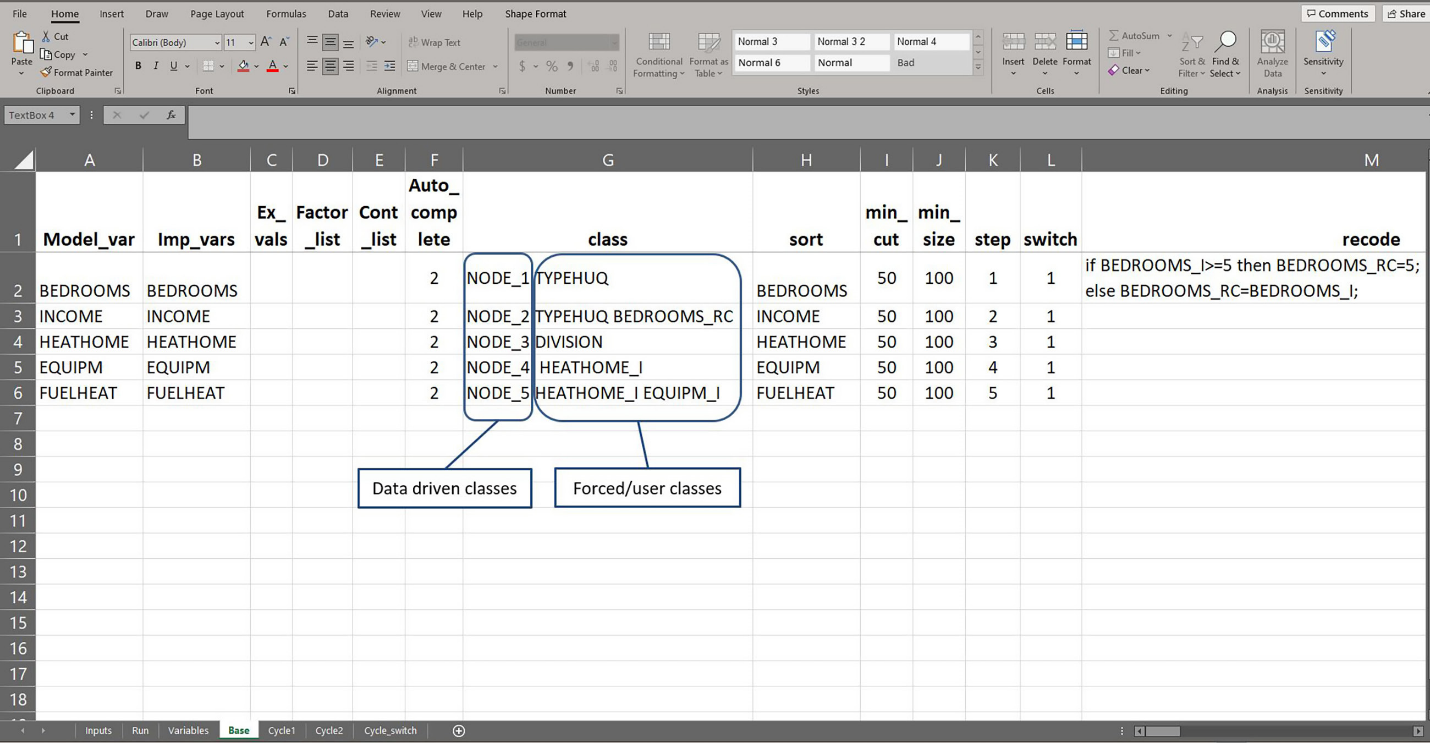Click the Find & Select magnifier icon
The height and width of the screenshot is (743, 1430).
pyautogui.click(x=1225, y=42)
